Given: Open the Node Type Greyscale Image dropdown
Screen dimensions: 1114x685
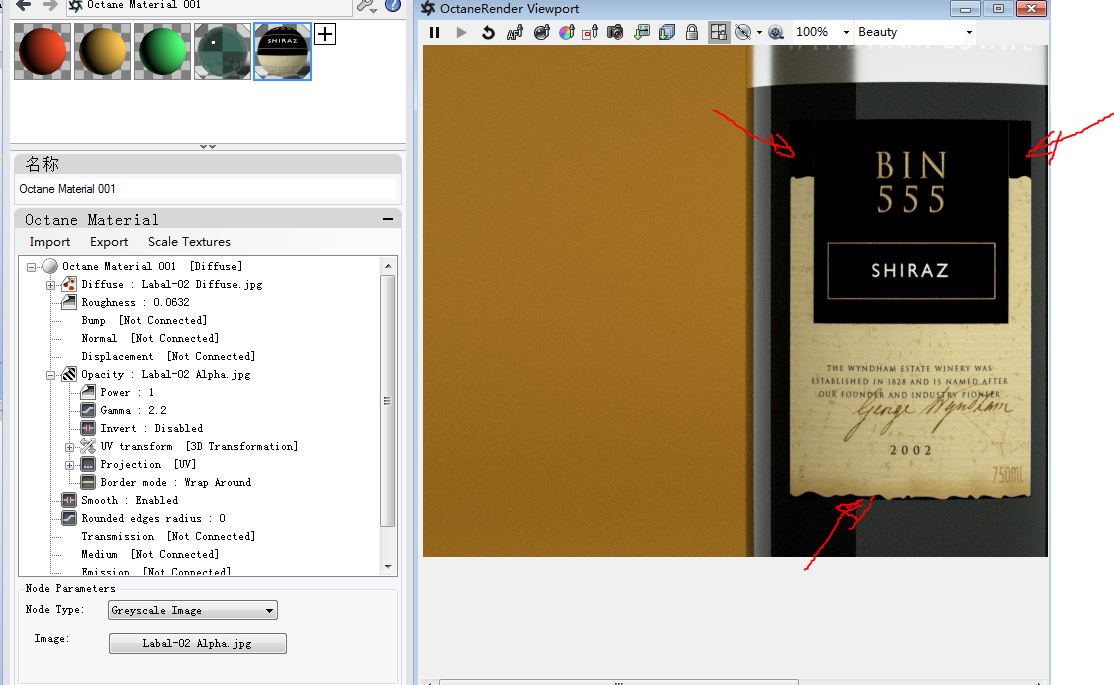Looking at the screenshot, I should pyautogui.click(x=193, y=610).
